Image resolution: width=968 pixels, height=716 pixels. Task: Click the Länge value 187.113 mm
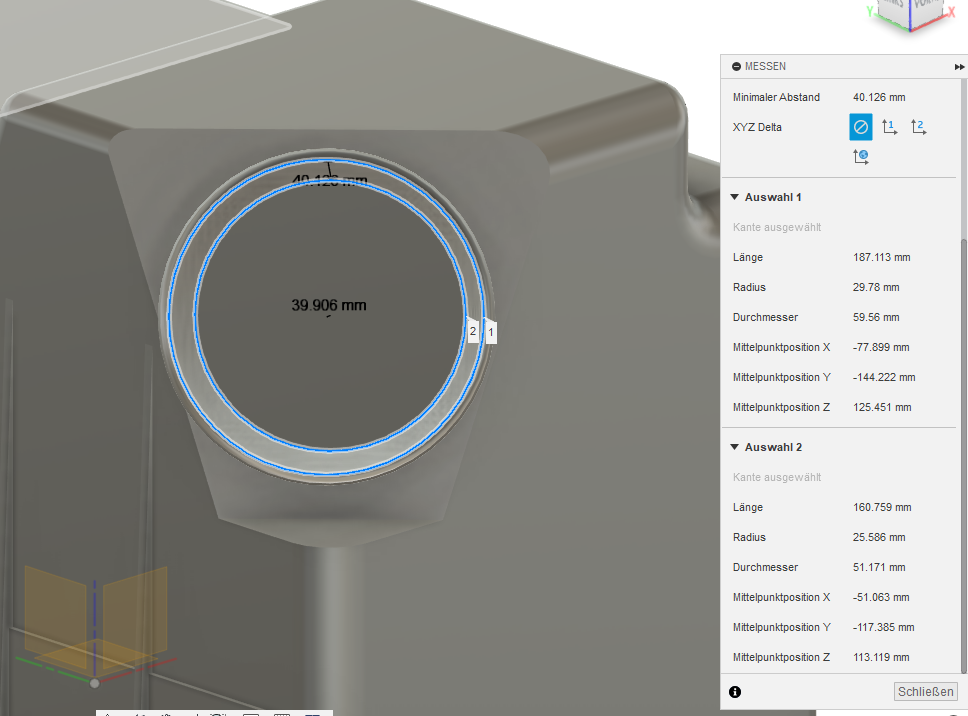click(882, 257)
